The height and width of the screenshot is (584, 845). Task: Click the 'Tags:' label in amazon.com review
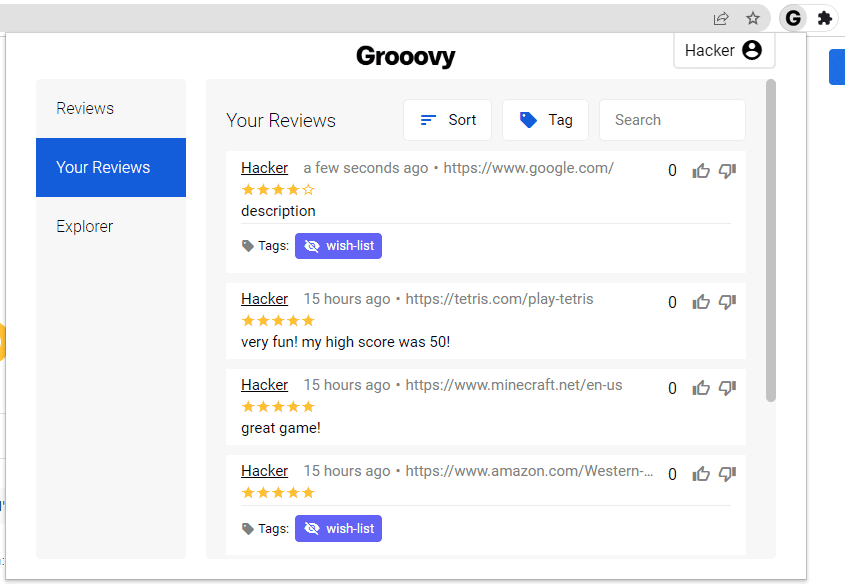(273, 529)
